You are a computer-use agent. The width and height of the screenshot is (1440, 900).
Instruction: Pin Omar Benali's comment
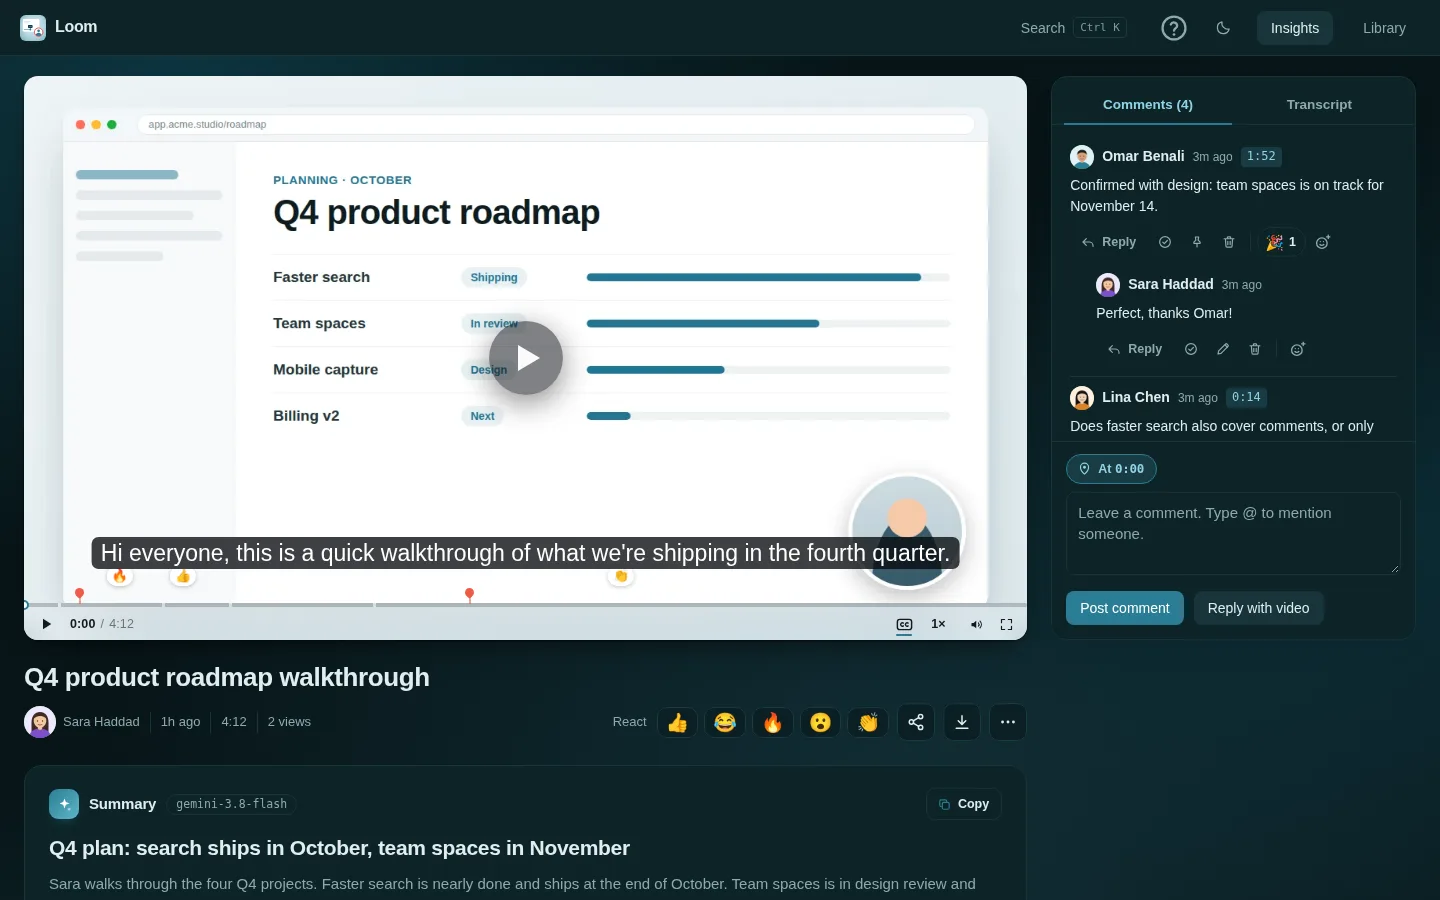1197,242
